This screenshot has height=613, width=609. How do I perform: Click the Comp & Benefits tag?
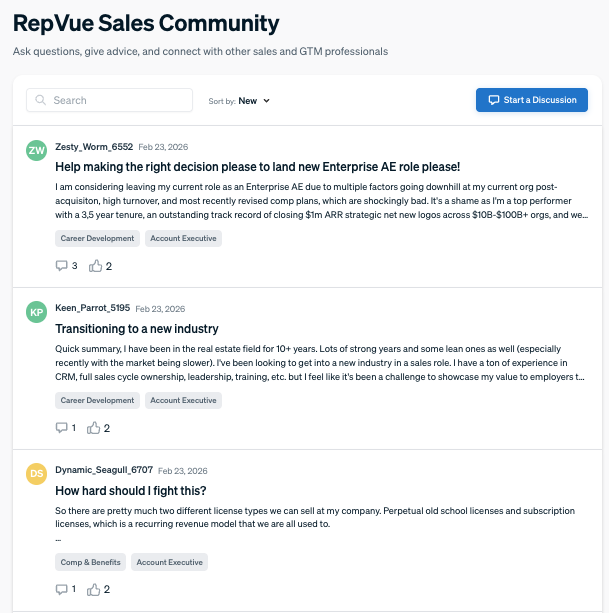tap(90, 562)
